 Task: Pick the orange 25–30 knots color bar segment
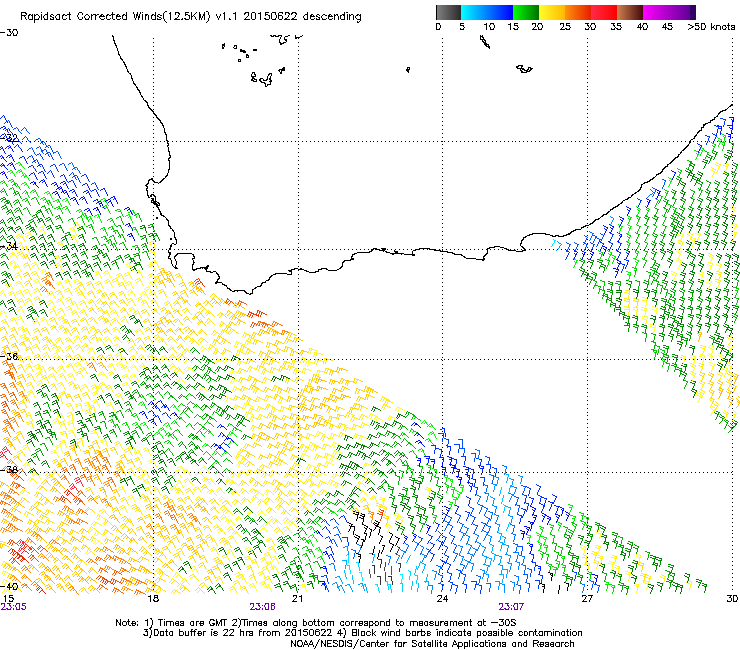578,12
